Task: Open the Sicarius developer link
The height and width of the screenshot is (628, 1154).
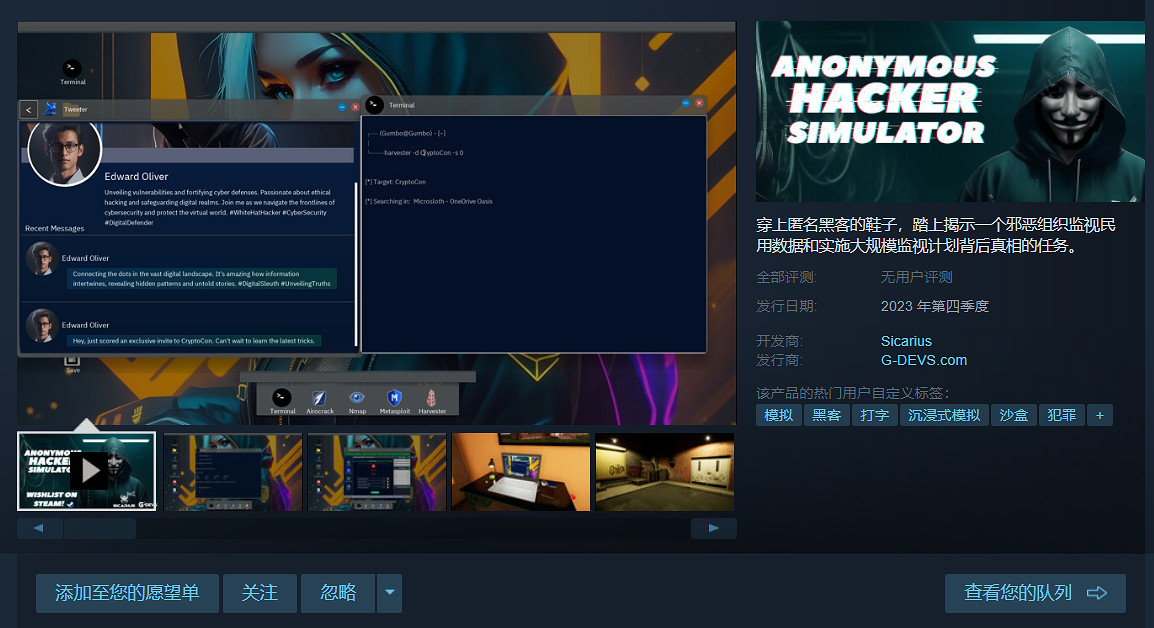Action: pos(905,340)
